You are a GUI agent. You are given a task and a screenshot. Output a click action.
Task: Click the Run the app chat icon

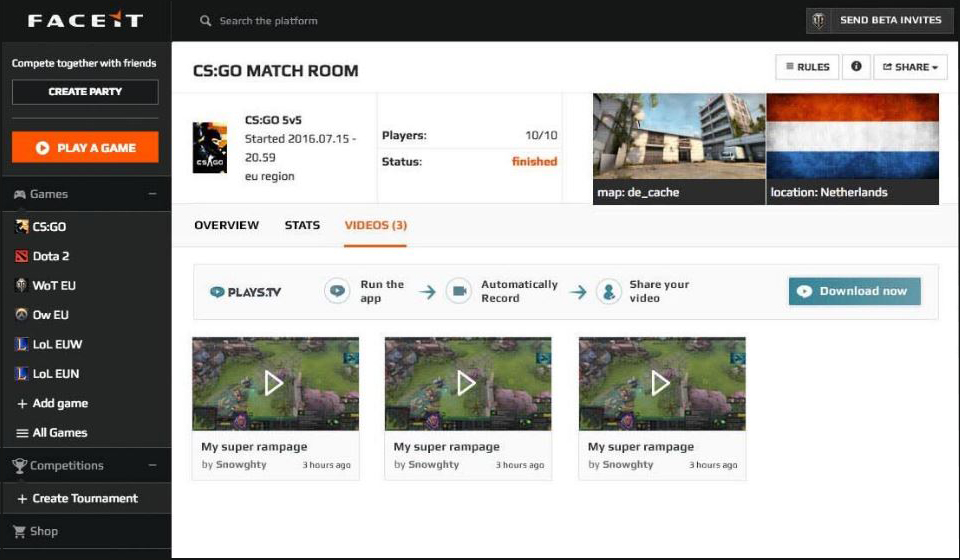tap(337, 291)
